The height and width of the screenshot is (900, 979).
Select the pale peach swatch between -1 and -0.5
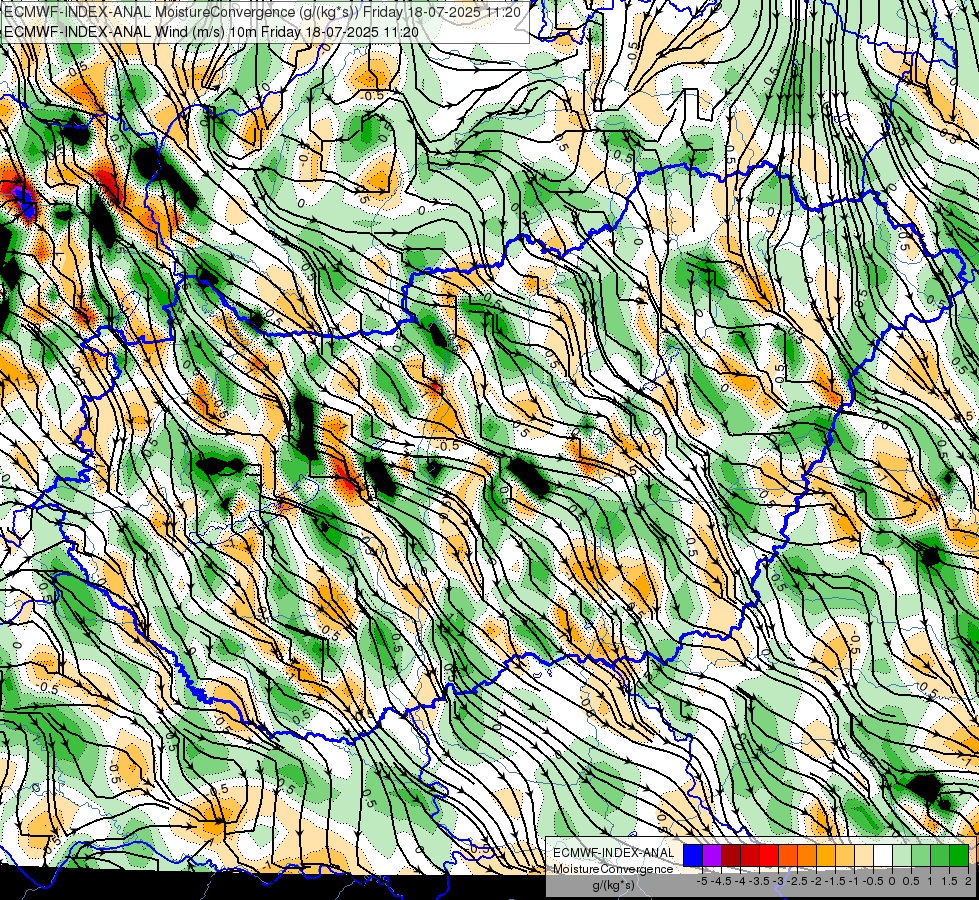(x=864, y=856)
